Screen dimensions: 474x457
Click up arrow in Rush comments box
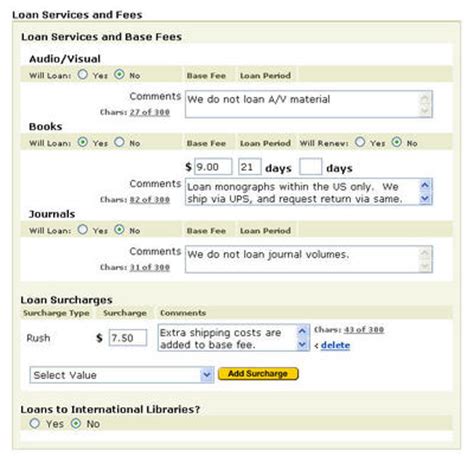click(302, 331)
